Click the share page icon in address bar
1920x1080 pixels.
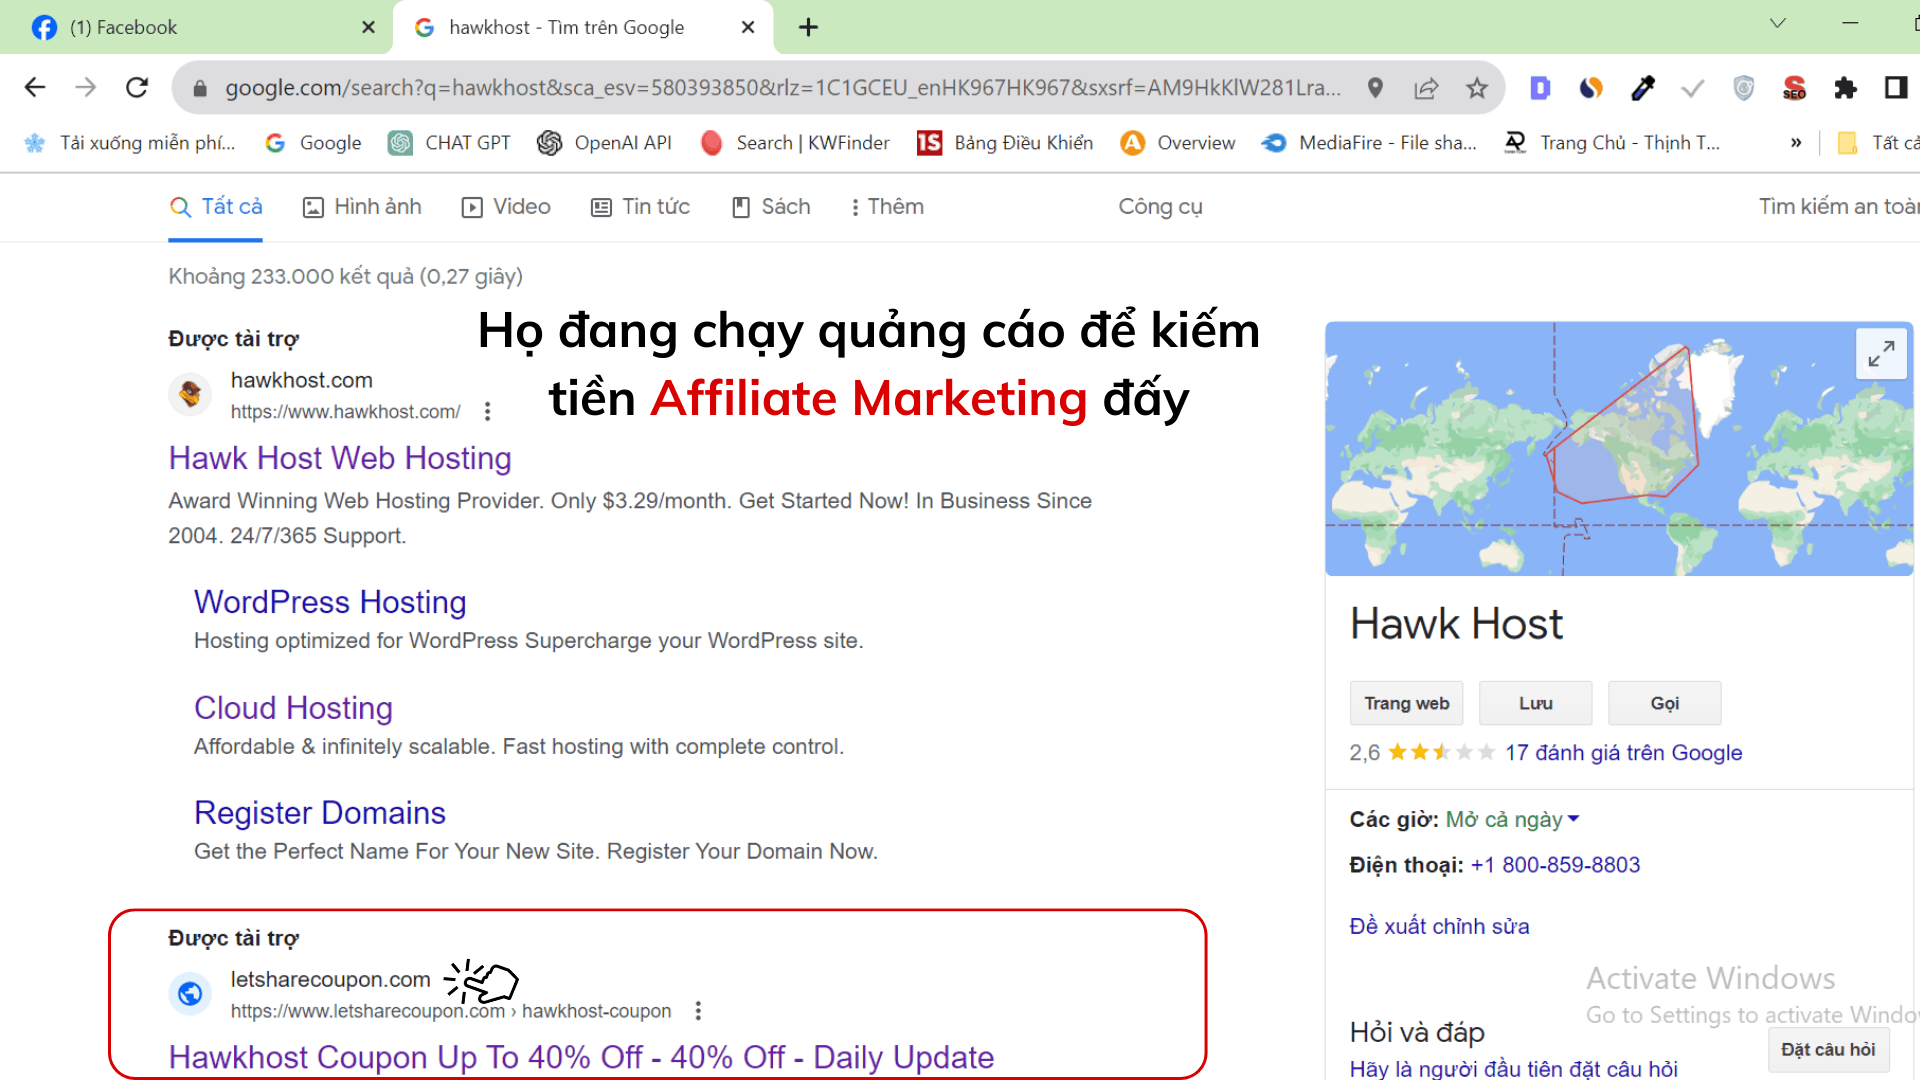click(x=1427, y=88)
